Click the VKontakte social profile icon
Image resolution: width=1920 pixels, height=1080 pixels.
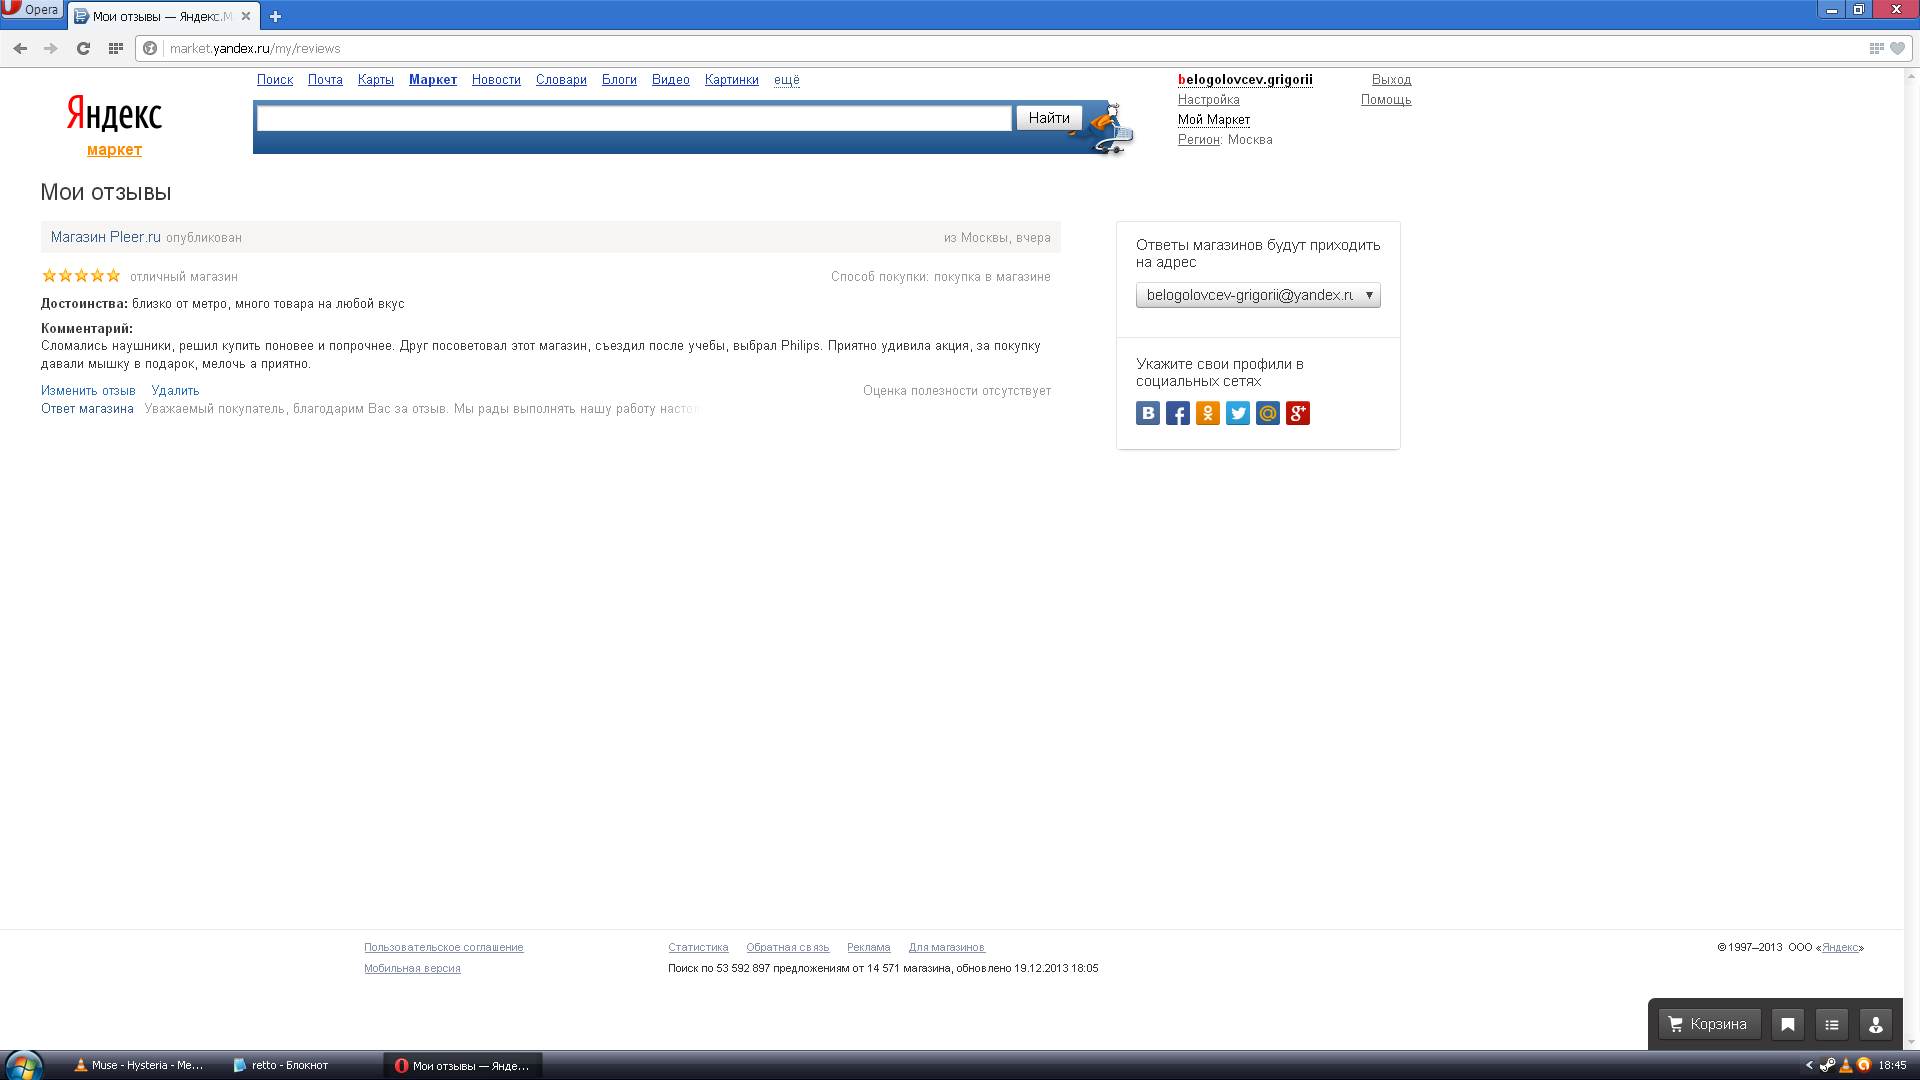point(1147,413)
